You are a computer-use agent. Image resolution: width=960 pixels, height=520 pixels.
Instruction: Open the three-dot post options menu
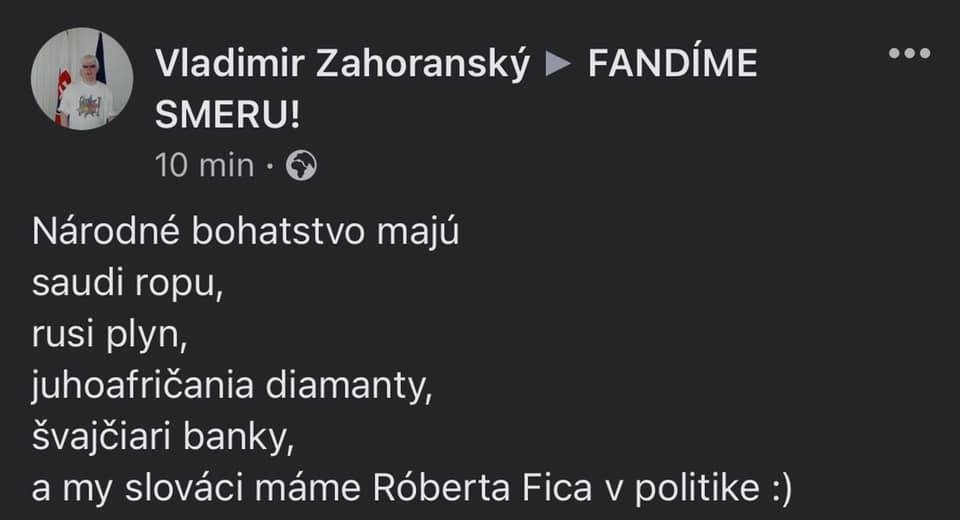(x=909, y=54)
